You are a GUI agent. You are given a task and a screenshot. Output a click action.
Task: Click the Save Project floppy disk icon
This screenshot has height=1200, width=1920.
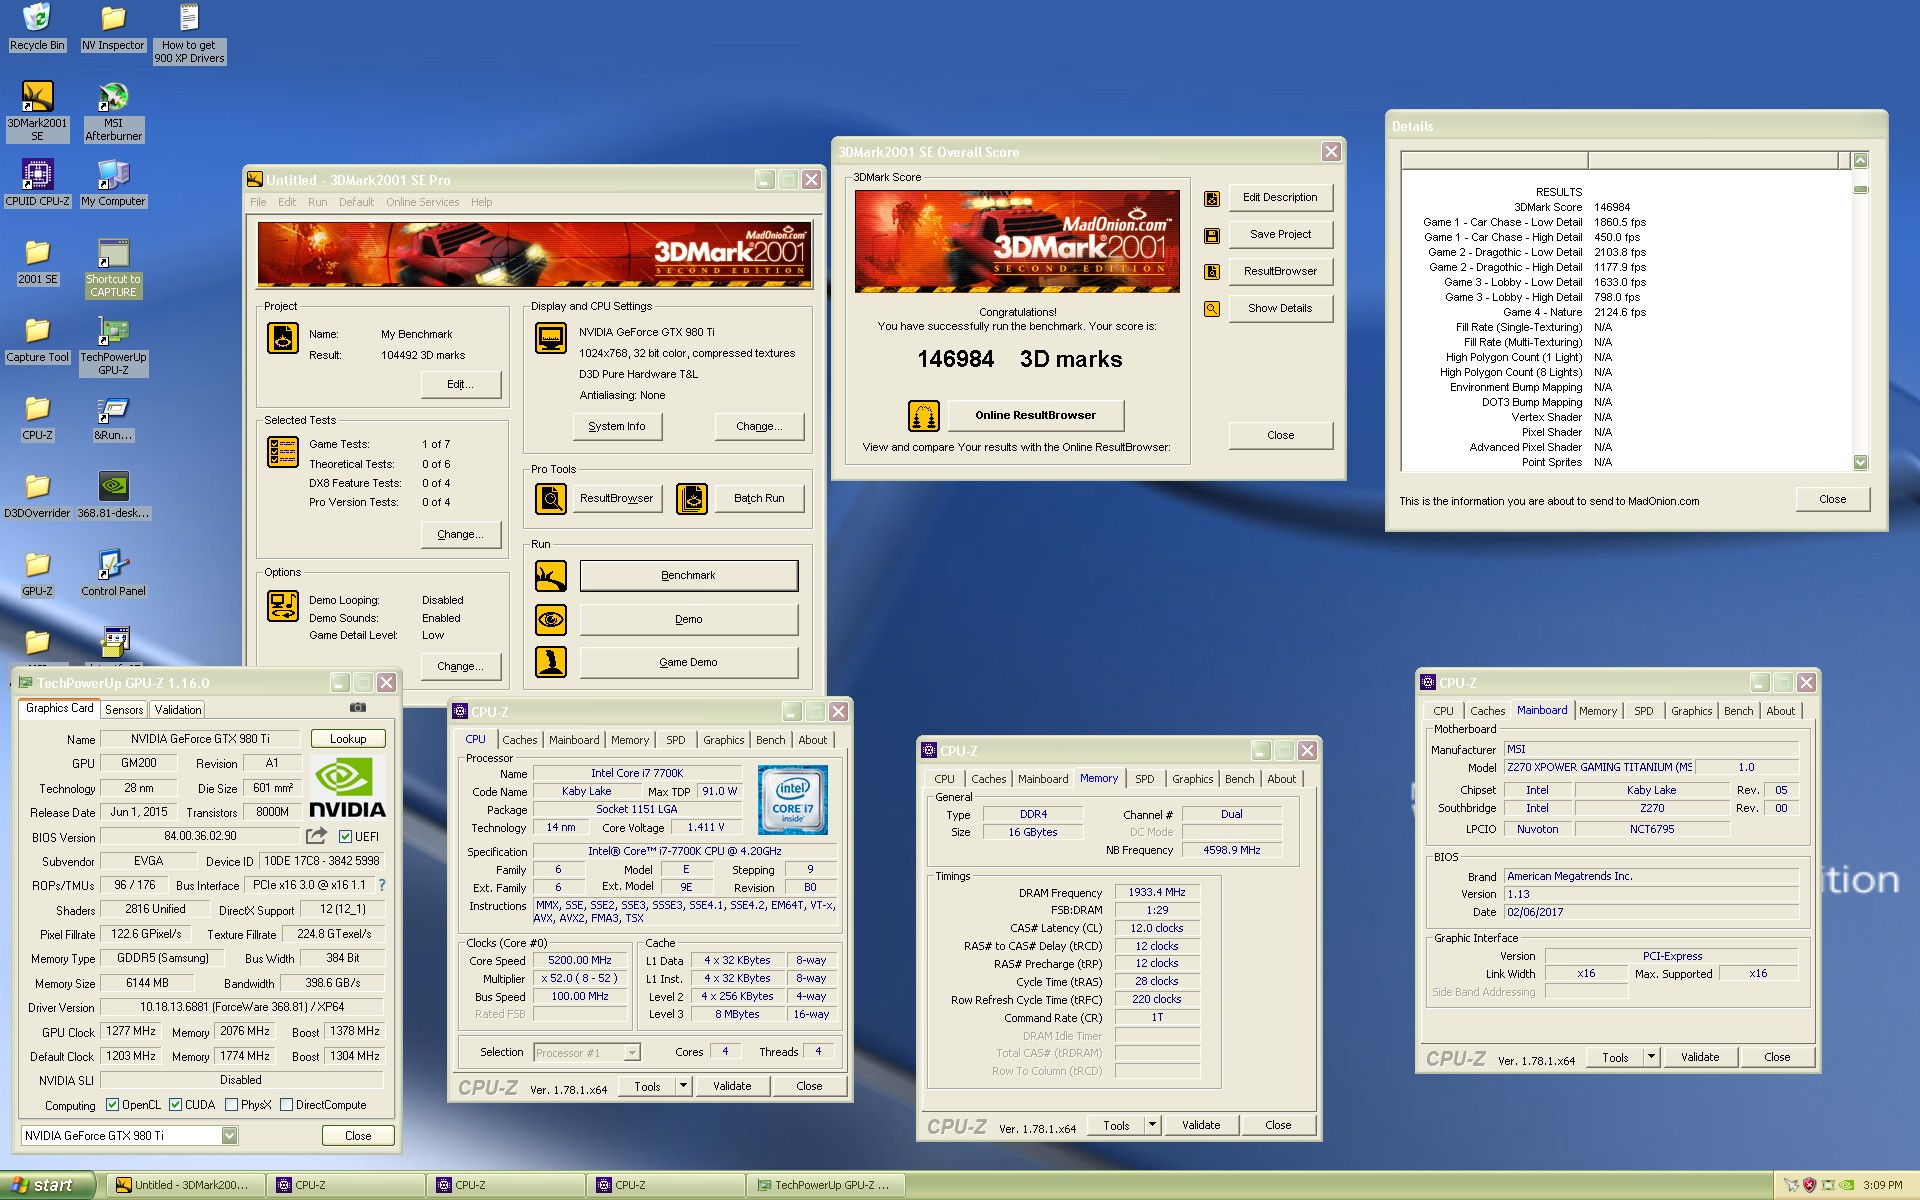tap(1211, 235)
